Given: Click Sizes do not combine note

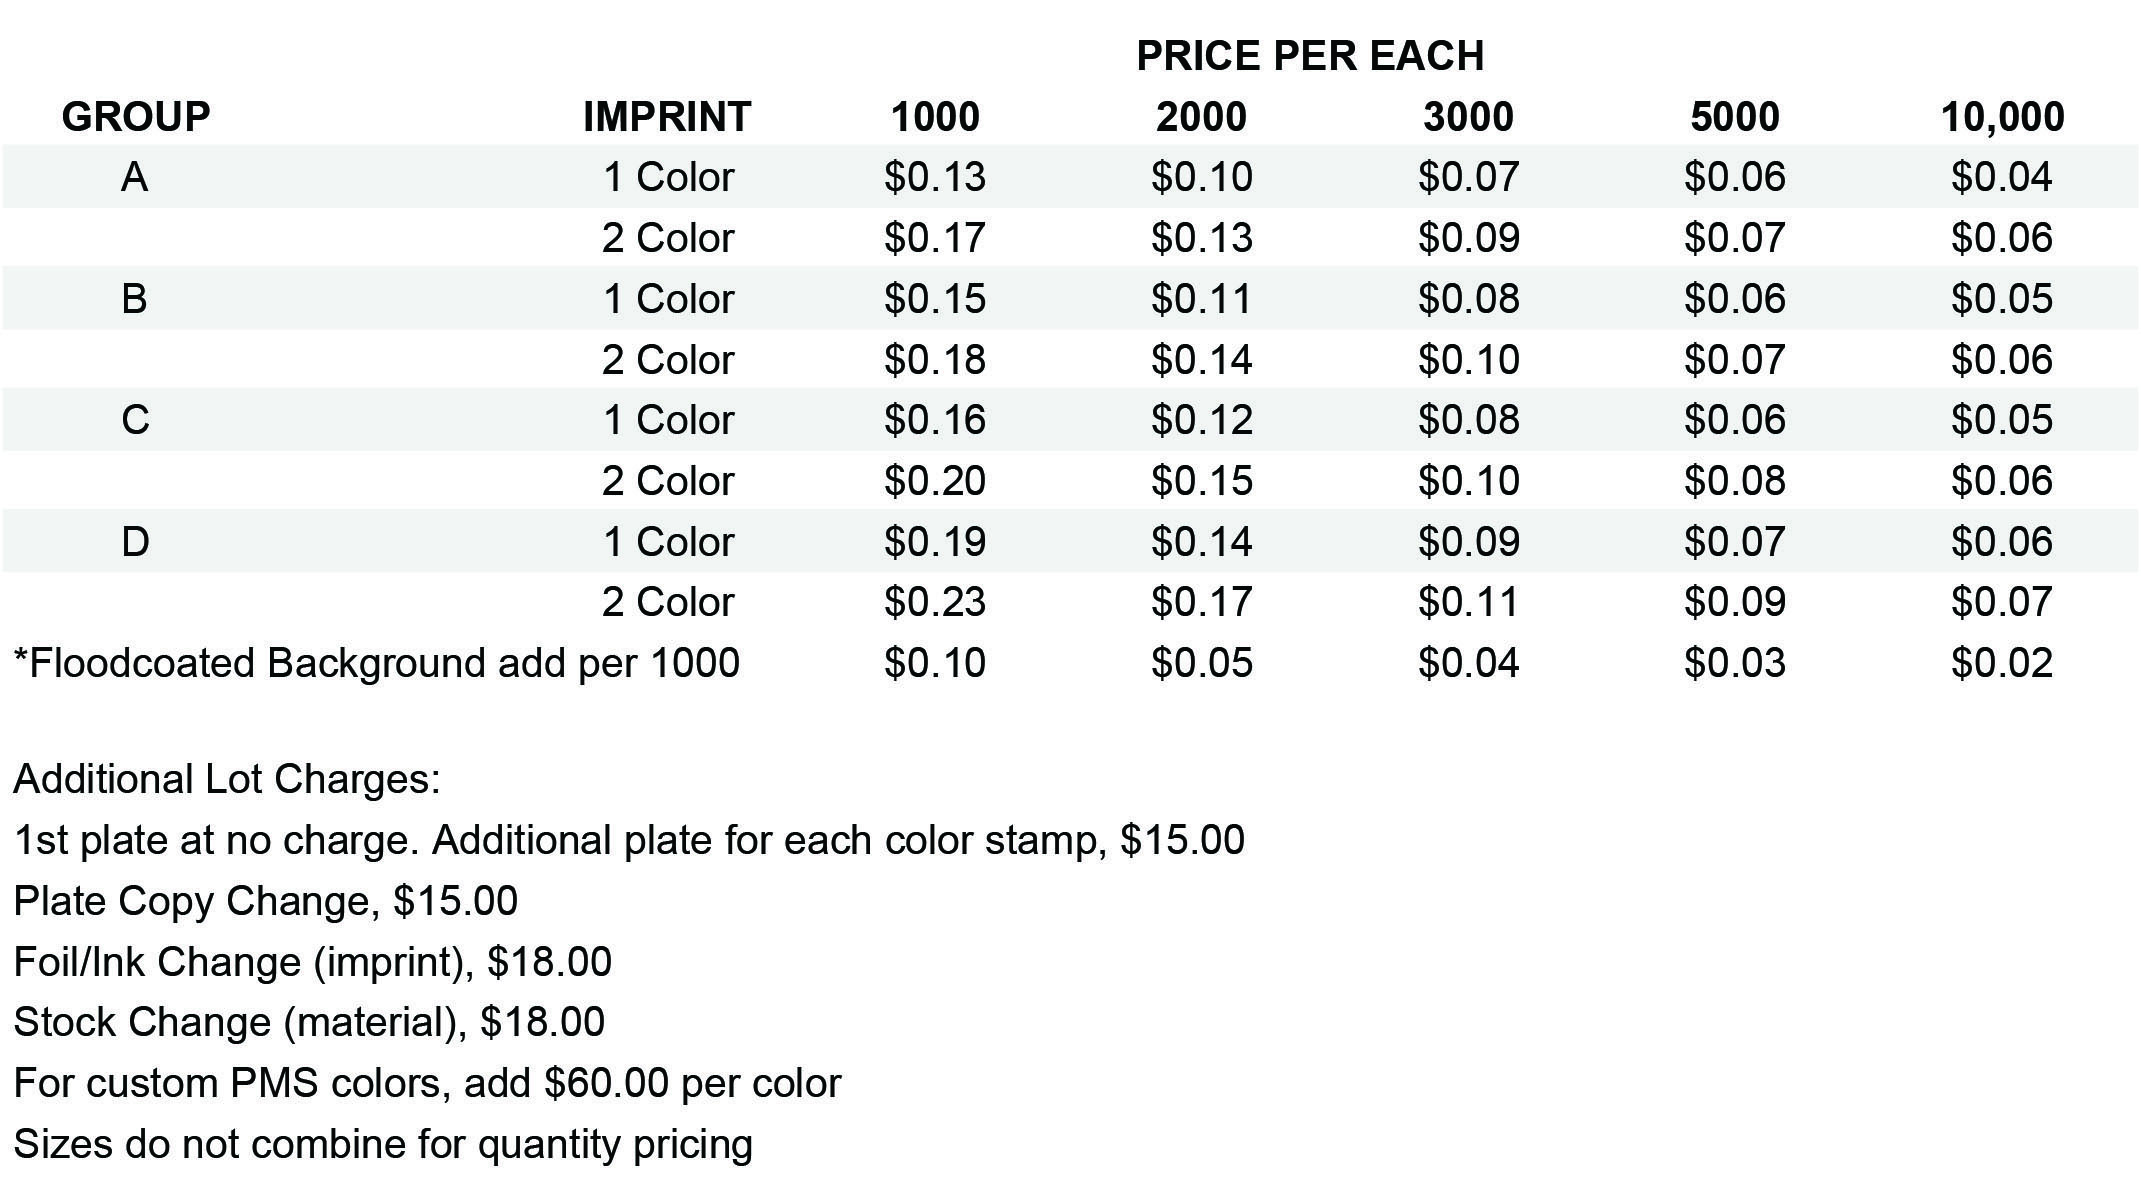Looking at the screenshot, I should pos(383,1144).
